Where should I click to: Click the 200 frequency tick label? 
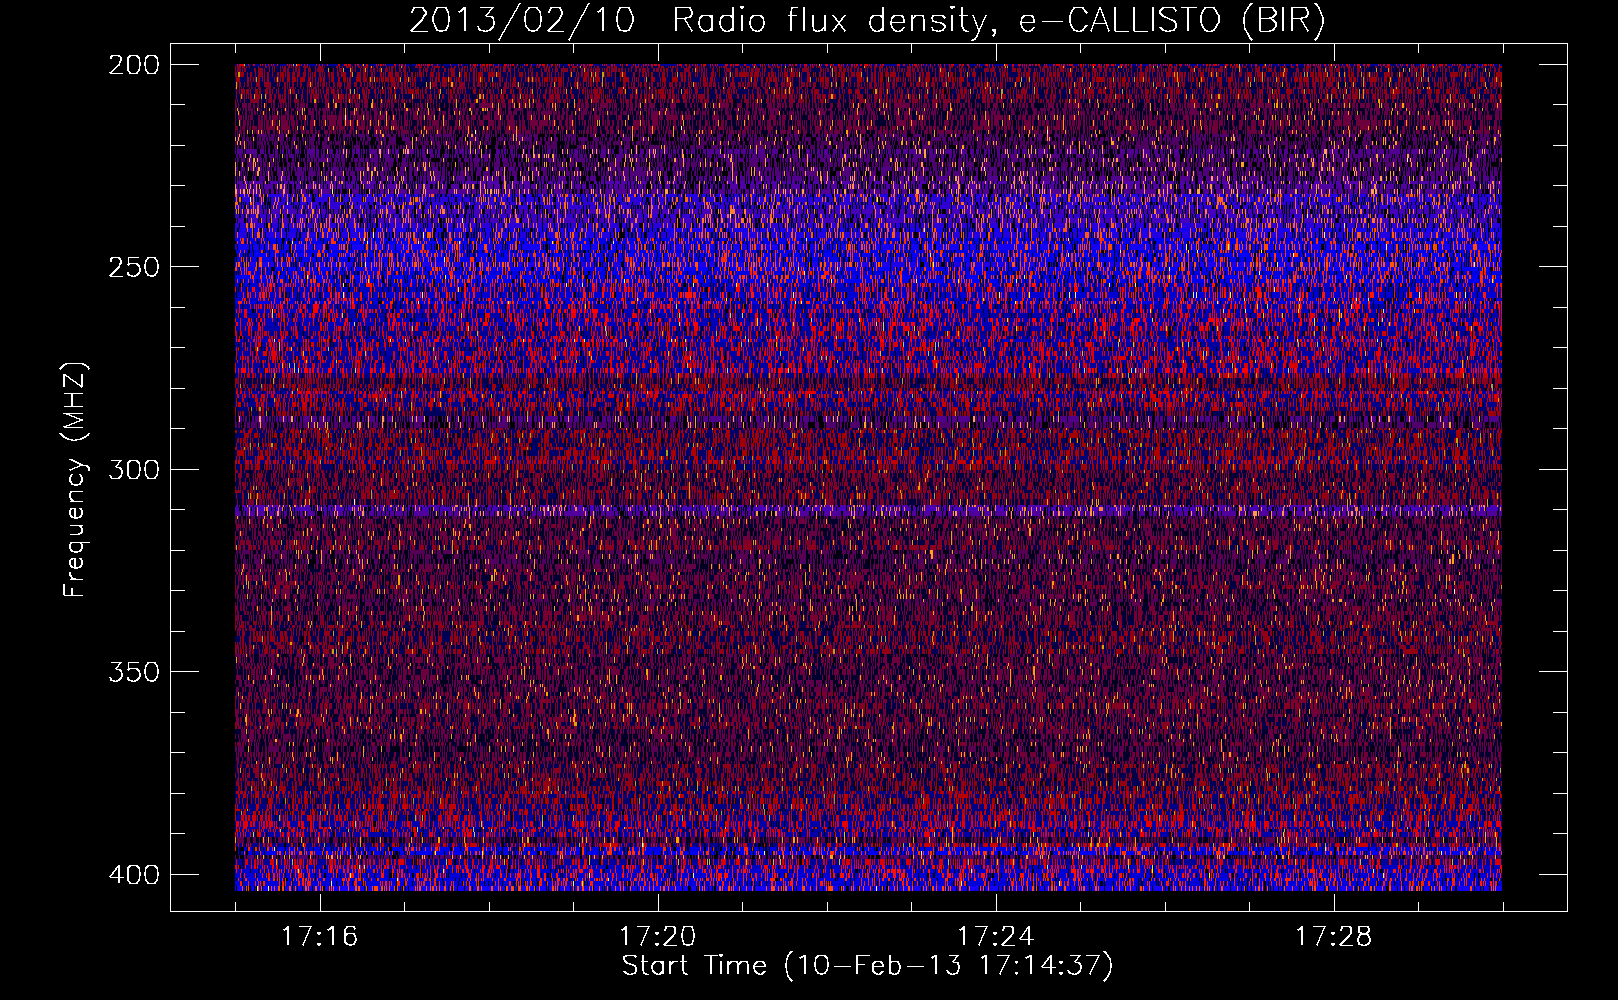pos(133,65)
